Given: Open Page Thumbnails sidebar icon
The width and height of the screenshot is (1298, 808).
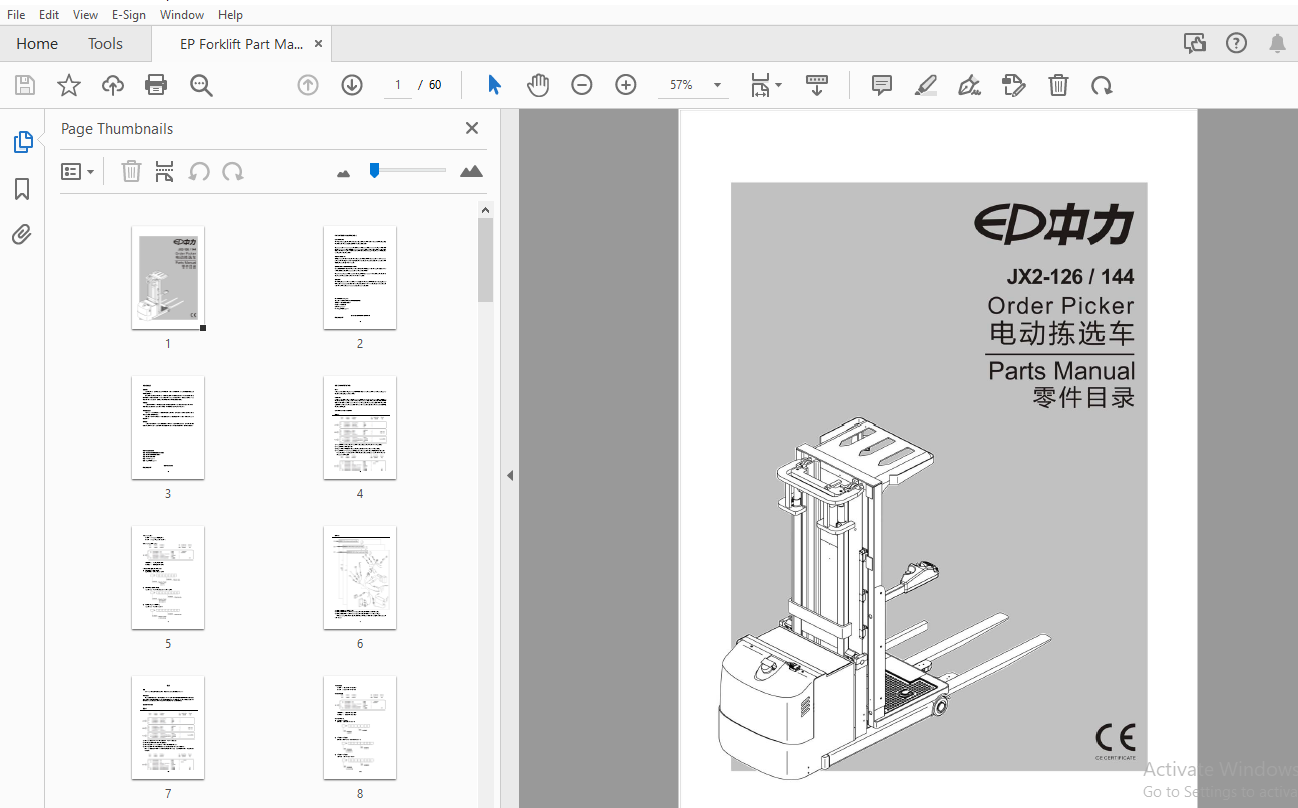Looking at the screenshot, I should pos(22,142).
